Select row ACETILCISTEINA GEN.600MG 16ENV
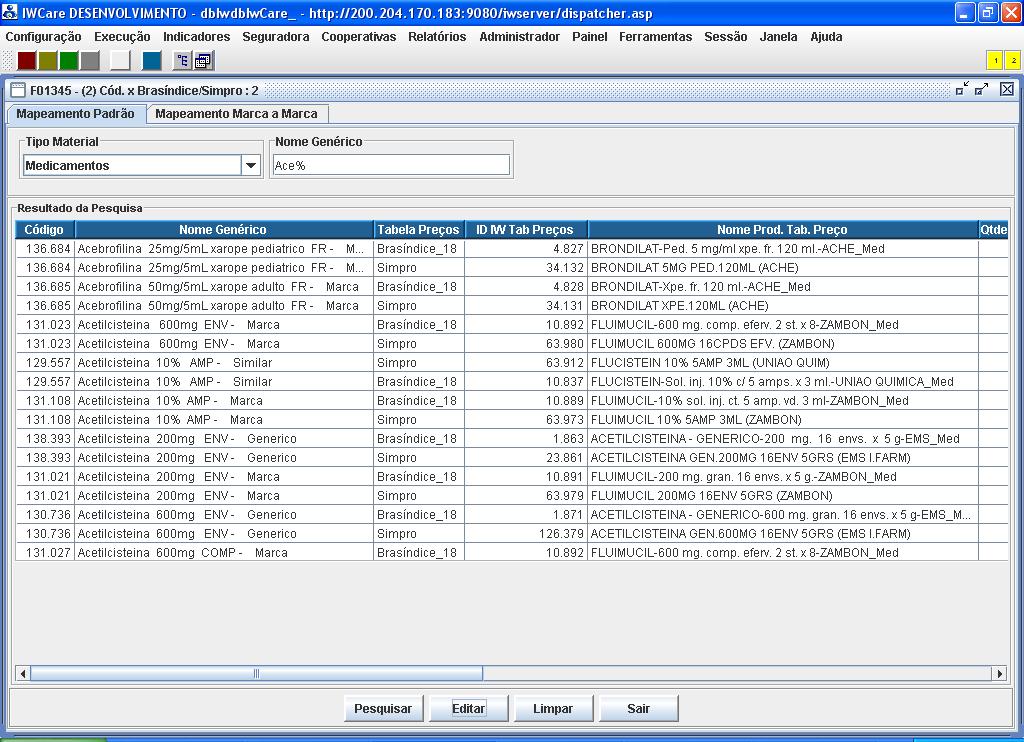The image size is (1024, 742). pos(511,534)
